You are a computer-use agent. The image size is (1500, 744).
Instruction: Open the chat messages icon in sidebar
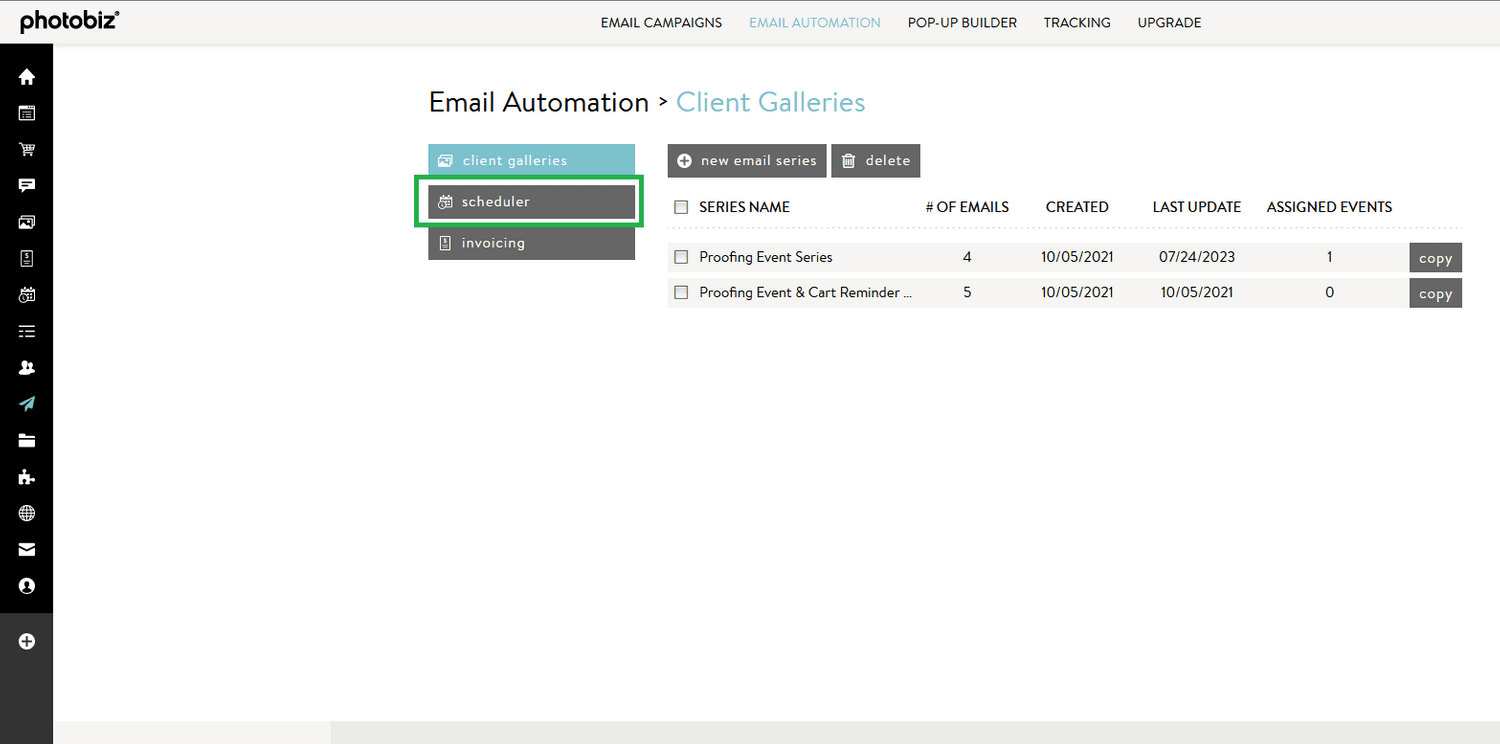(x=27, y=185)
